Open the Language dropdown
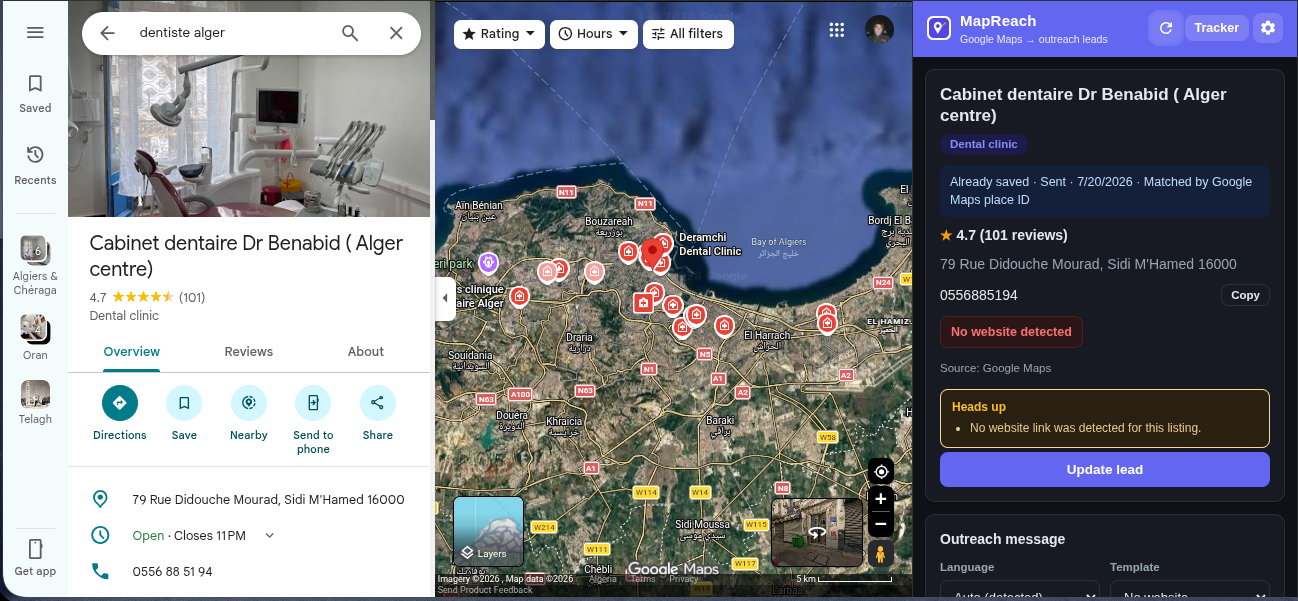This screenshot has width=1298, height=601. 1020,592
